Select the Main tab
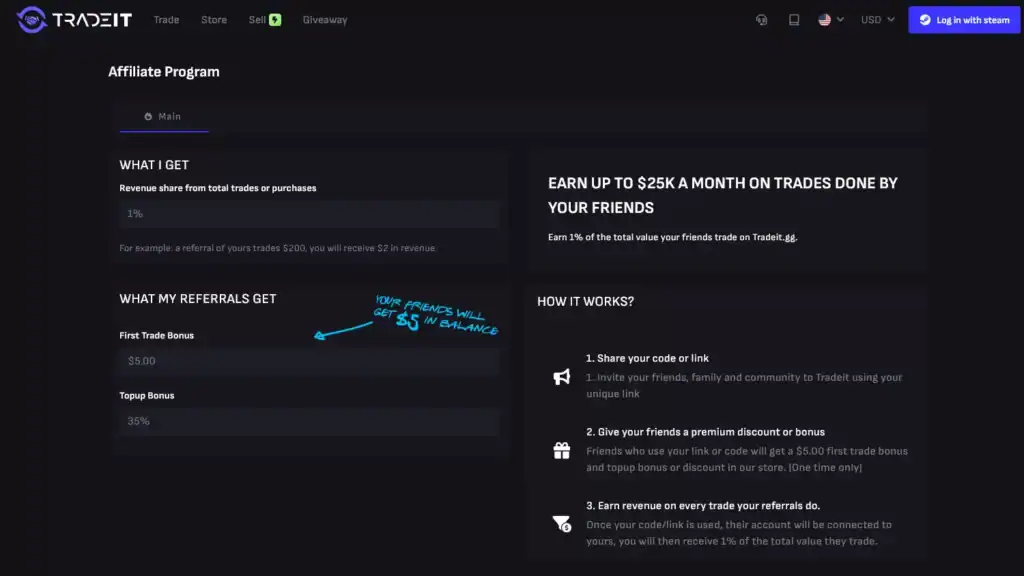The width and height of the screenshot is (1024, 576). coord(163,116)
